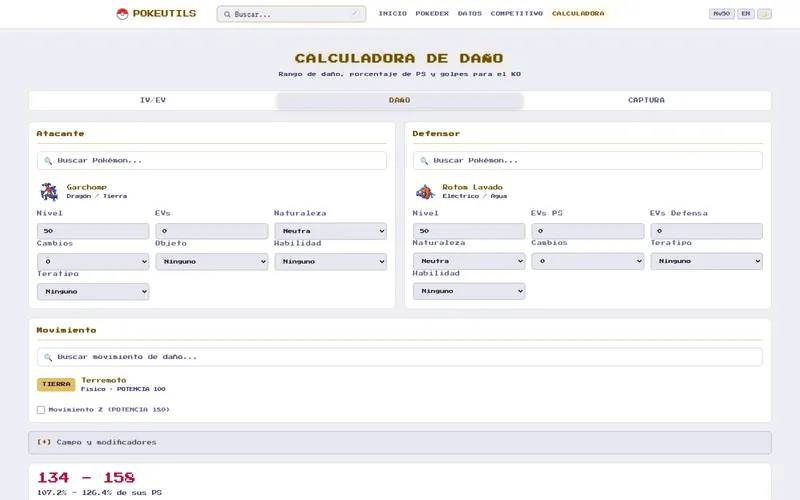Click the defender Buscar Pokémon field
The width and height of the screenshot is (800, 500).
(588, 160)
